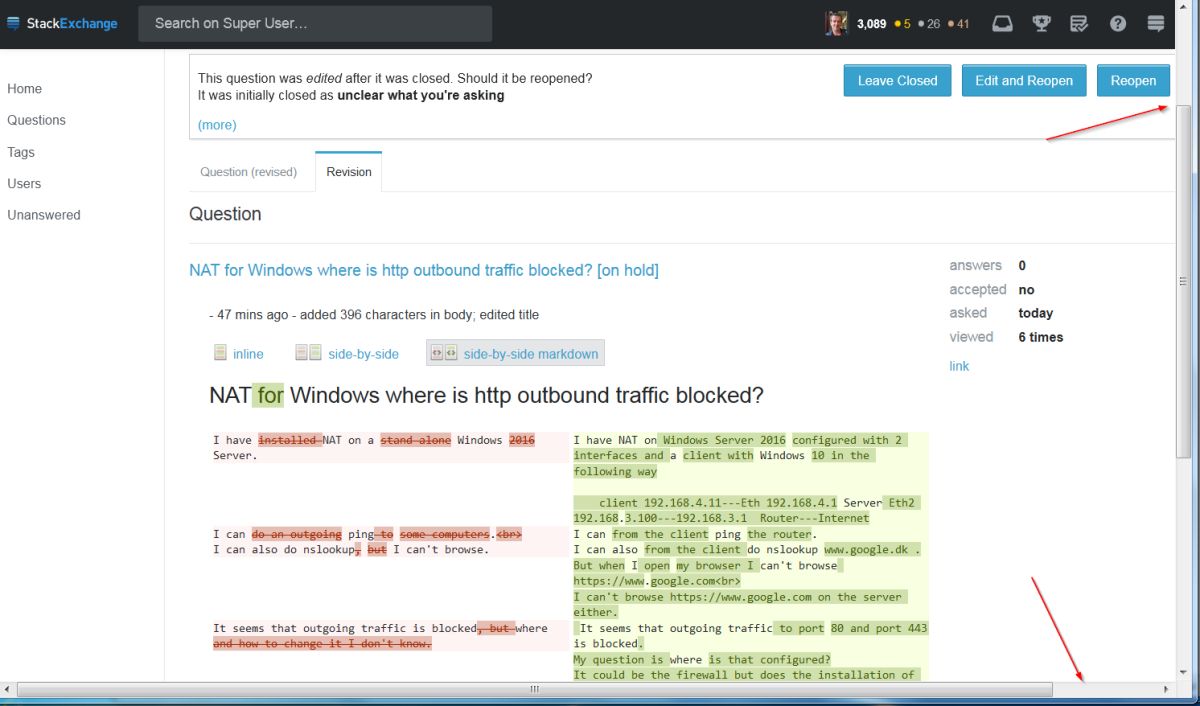This screenshot has height=706, width=1200.
Task: Open the inbox icon
Action: 1002,24
